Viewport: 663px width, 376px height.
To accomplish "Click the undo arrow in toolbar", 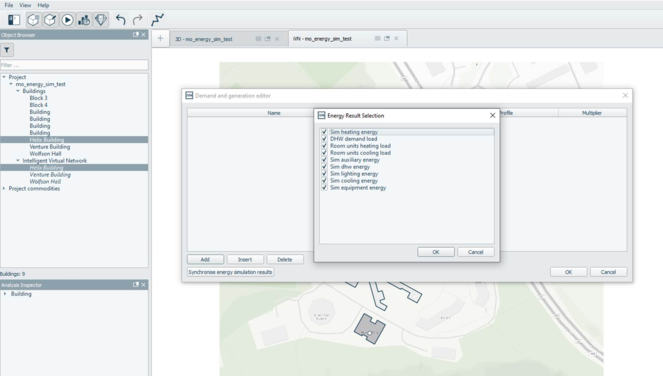I will click(x=121, y=20).
